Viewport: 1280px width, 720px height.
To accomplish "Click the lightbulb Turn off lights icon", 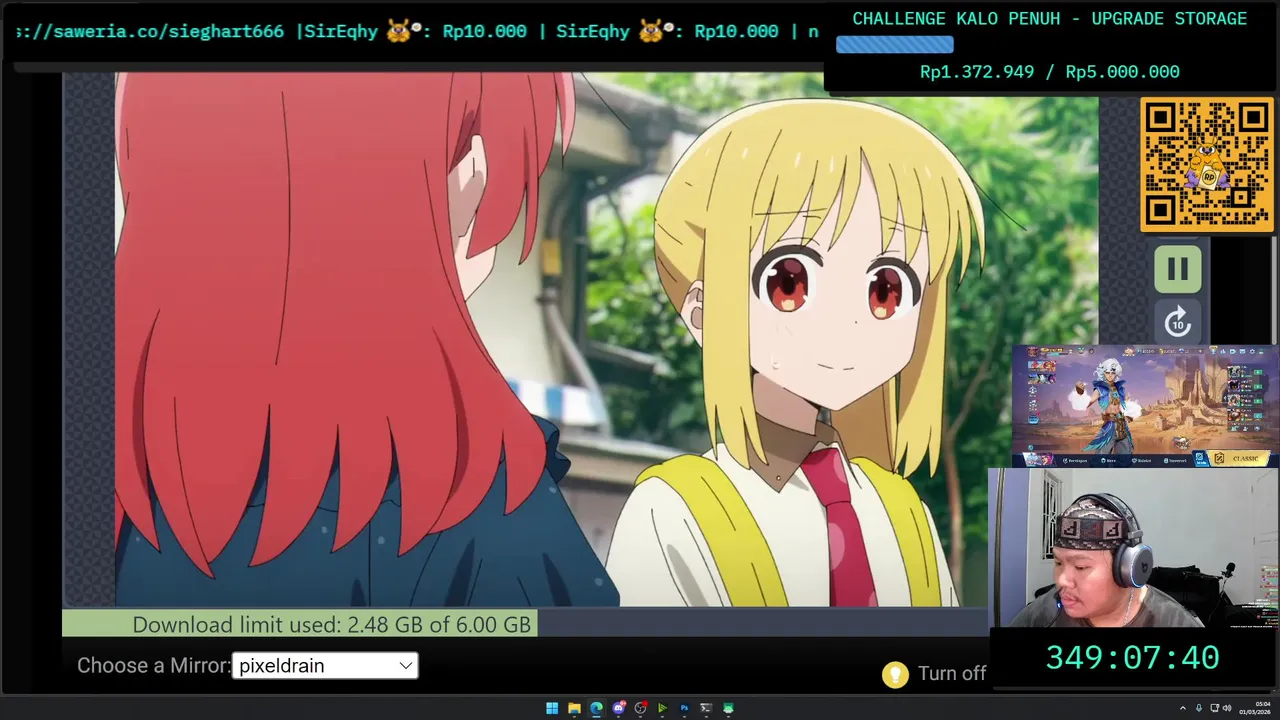I will tap(894, 675).
